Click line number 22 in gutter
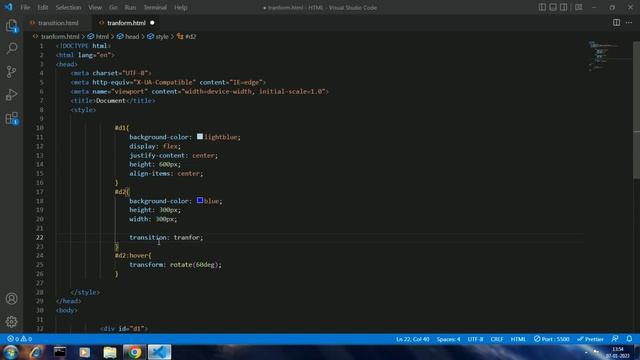 pos(40,237)
